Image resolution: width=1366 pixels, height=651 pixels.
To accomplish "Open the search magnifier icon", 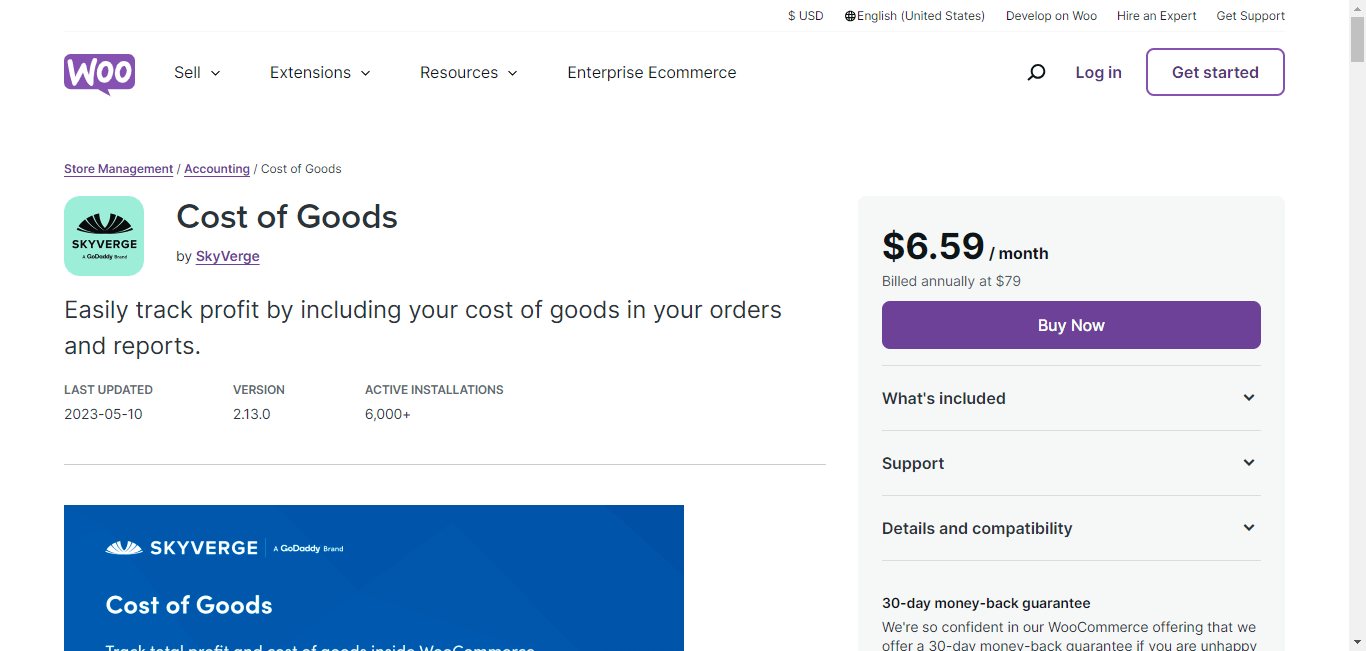I will click(x=1036, y=72).
